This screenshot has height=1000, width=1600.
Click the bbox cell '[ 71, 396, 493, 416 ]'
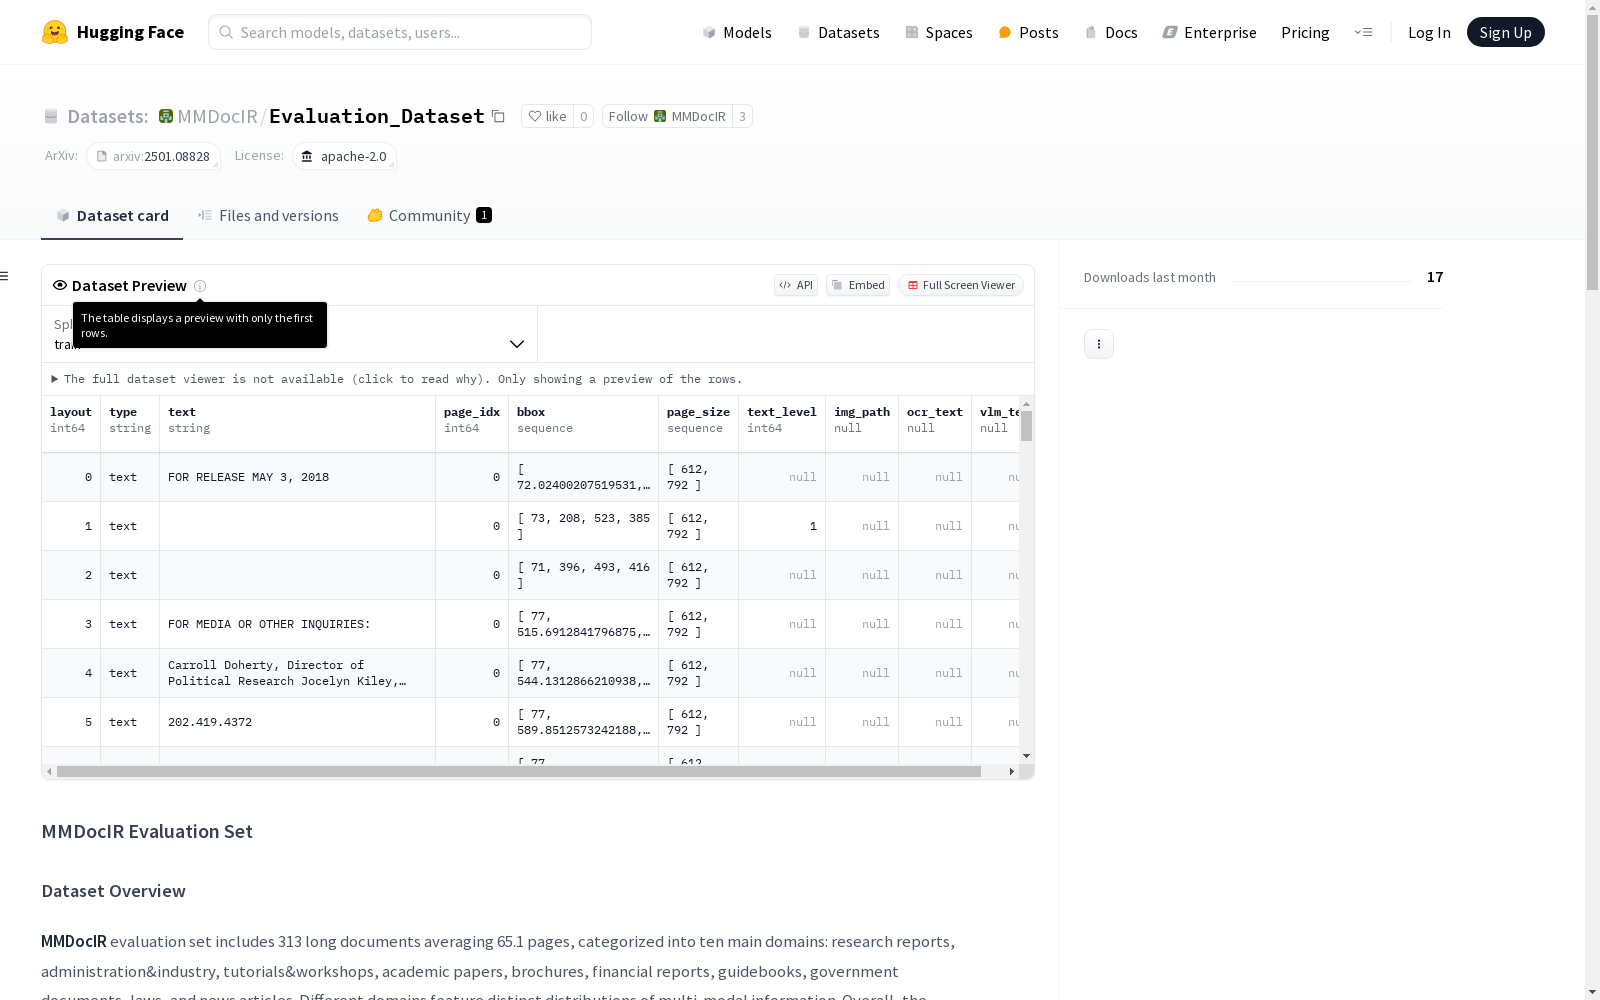(x=583, y=576)
